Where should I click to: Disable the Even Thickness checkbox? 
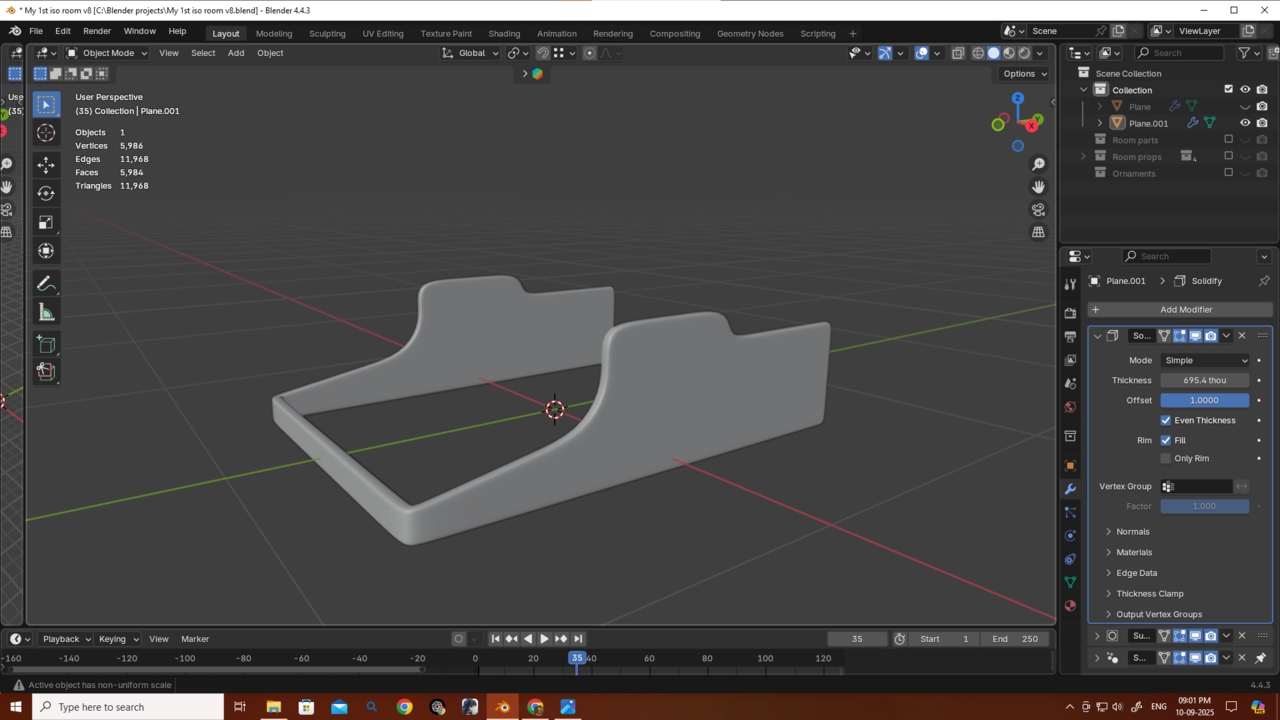(x=1166, y=420)
